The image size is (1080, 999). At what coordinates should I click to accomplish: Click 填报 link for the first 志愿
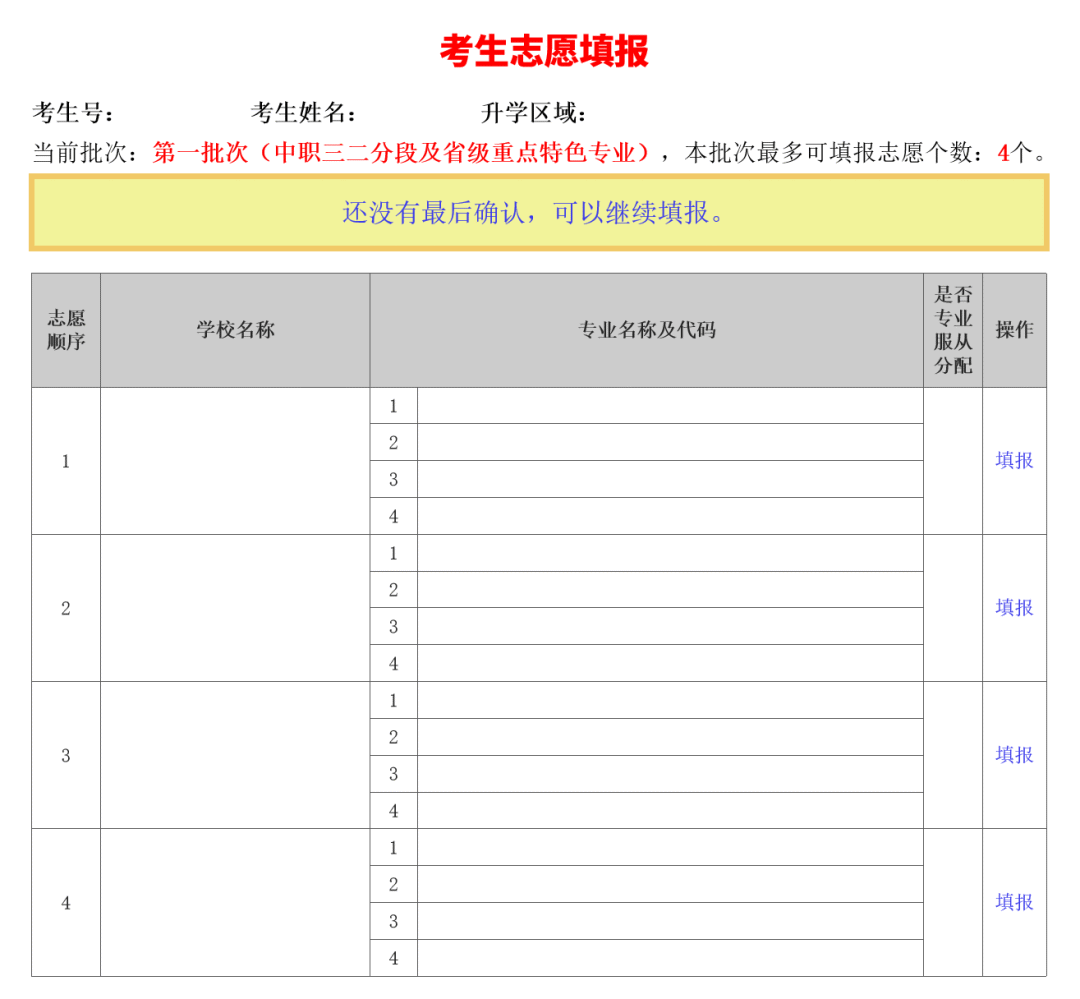pos(1014,460)
